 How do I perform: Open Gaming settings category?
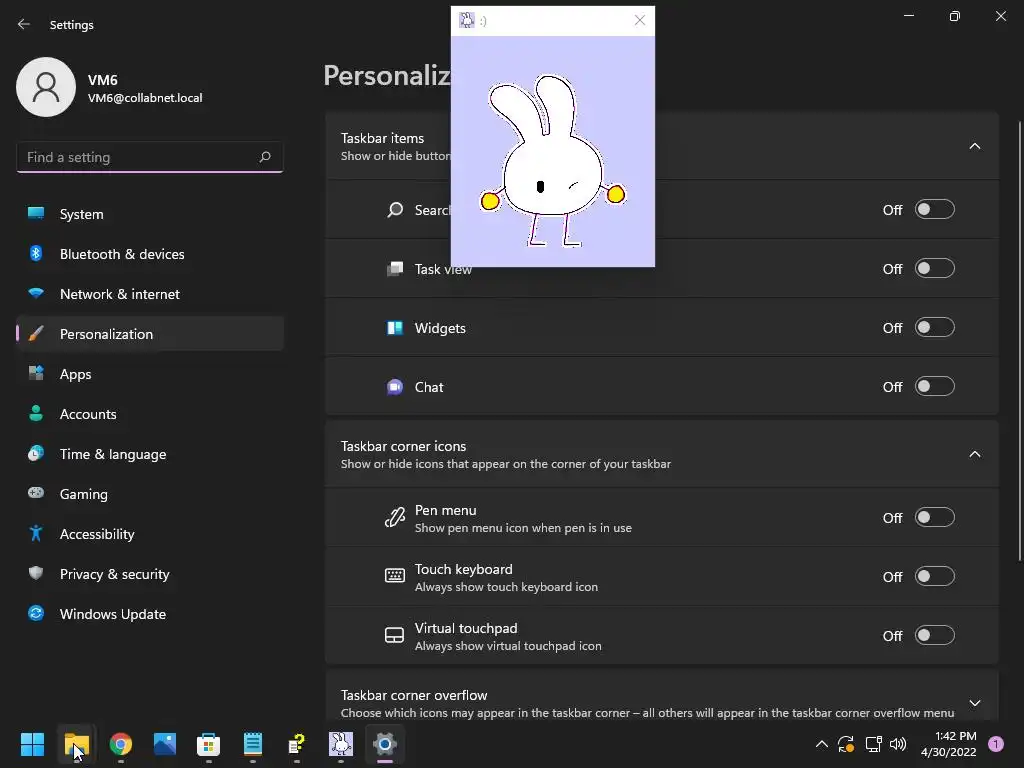[150, 494]
